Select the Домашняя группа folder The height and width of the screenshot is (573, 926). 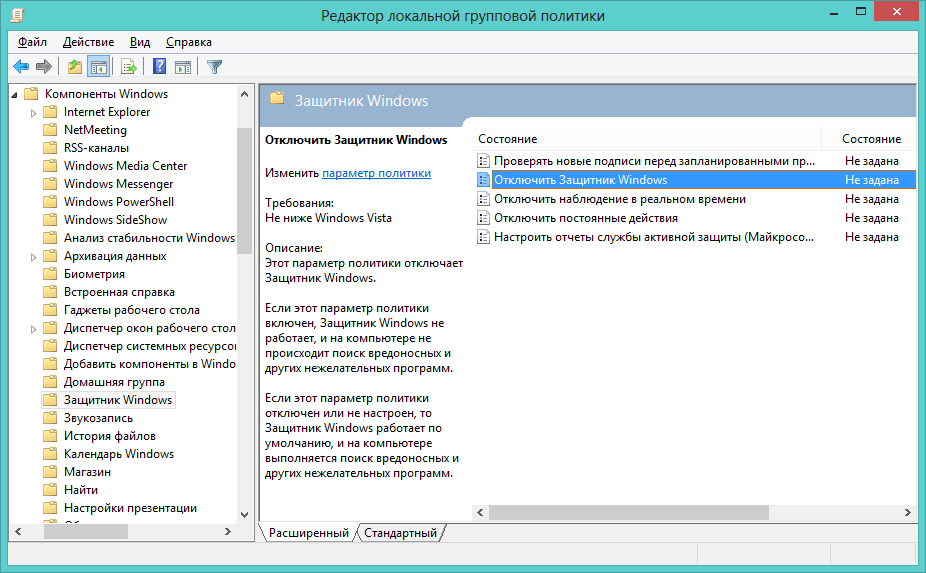point(114,382)
